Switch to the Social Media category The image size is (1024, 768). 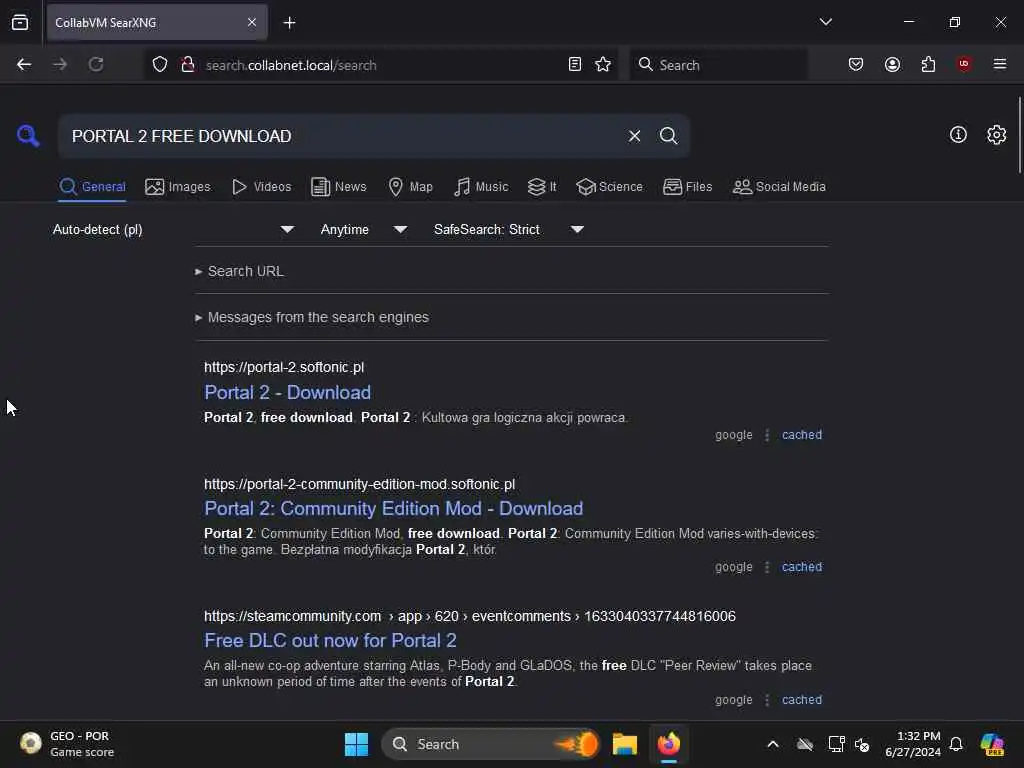779,187
